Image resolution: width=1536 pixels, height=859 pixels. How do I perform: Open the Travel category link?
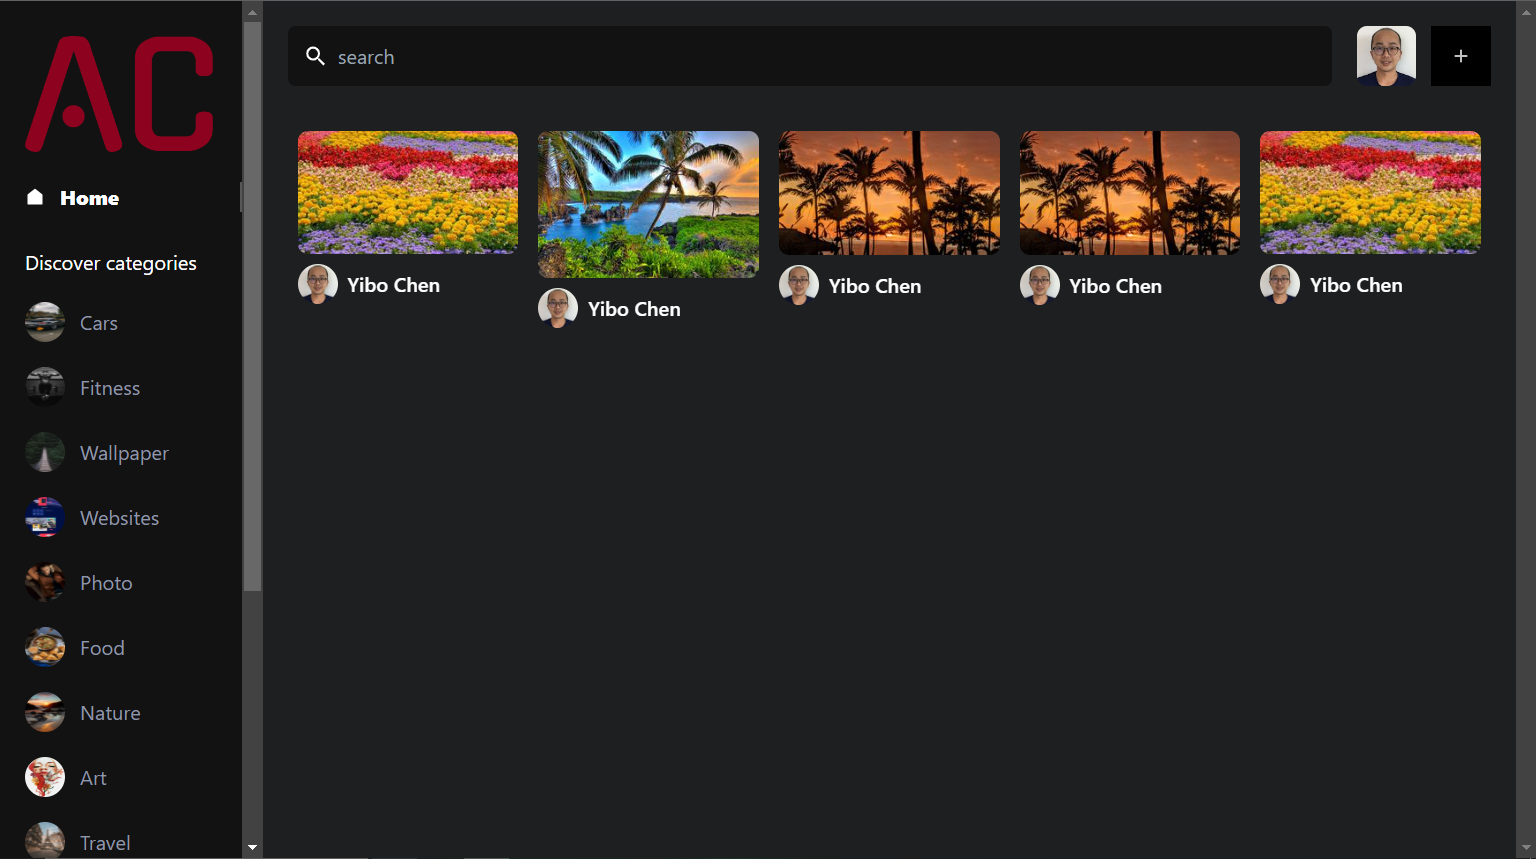click(105, 842)
